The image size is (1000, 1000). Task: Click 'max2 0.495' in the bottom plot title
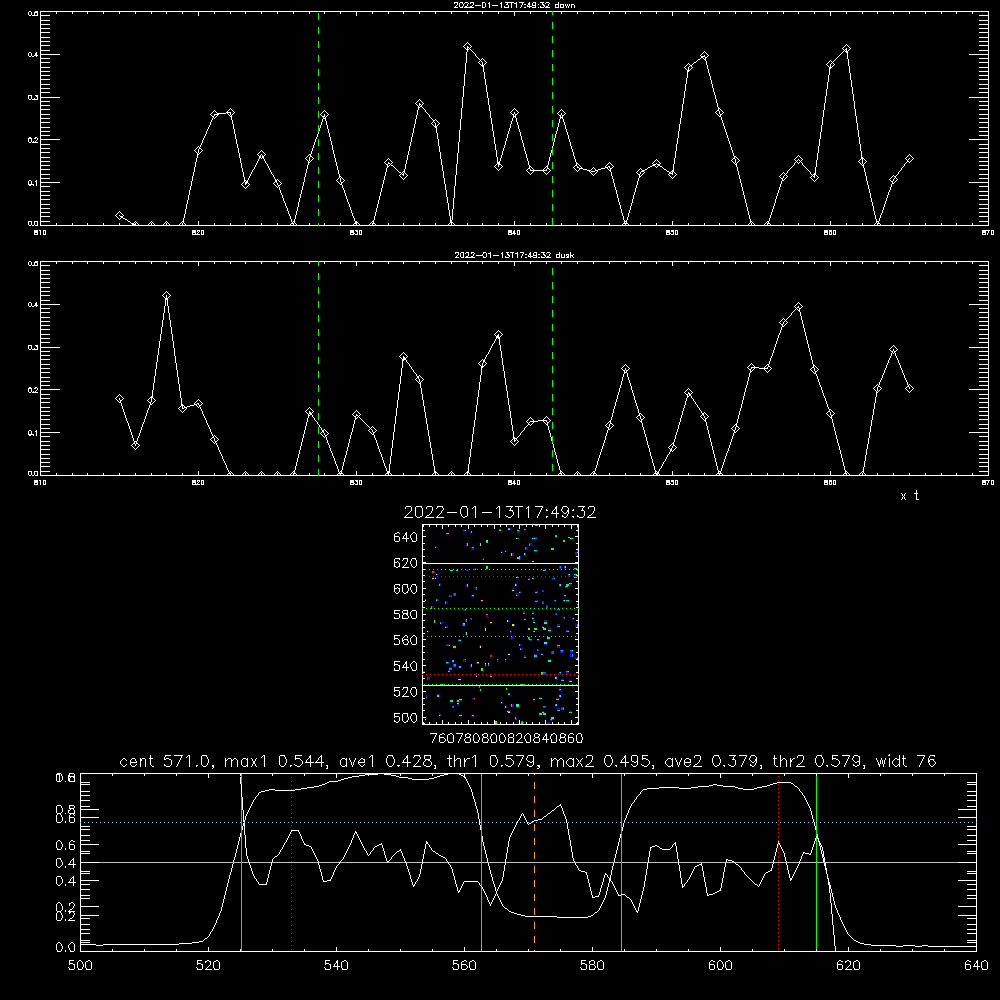click(601, 761)
